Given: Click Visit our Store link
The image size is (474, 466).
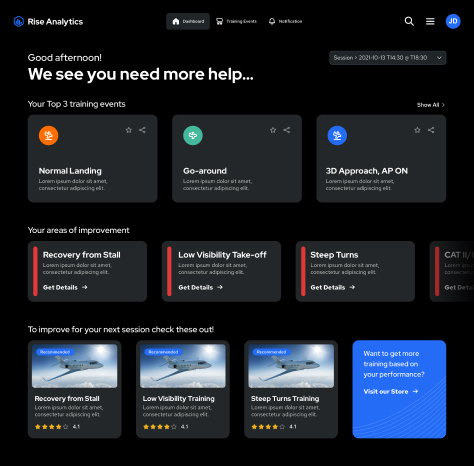Looking at the screenshot, I should coord(391,391).
